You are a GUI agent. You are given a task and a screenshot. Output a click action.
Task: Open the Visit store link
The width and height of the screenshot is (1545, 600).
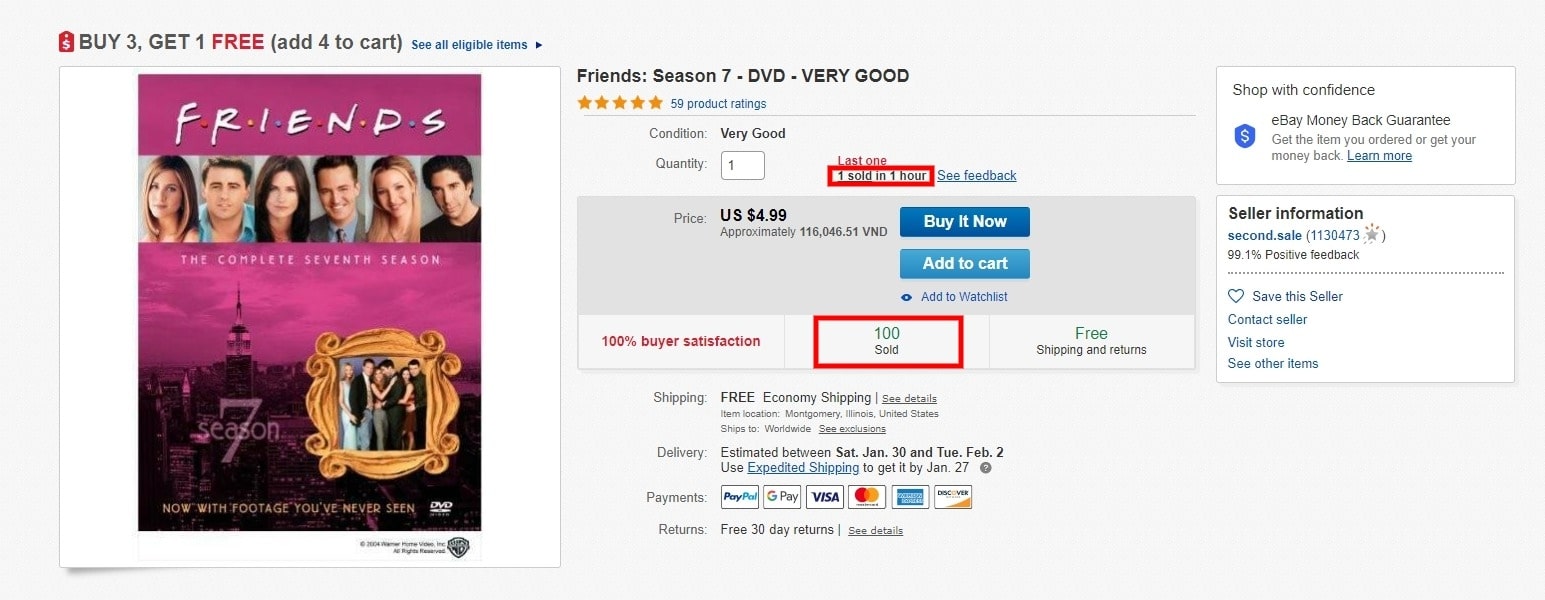pos(1256,342)
